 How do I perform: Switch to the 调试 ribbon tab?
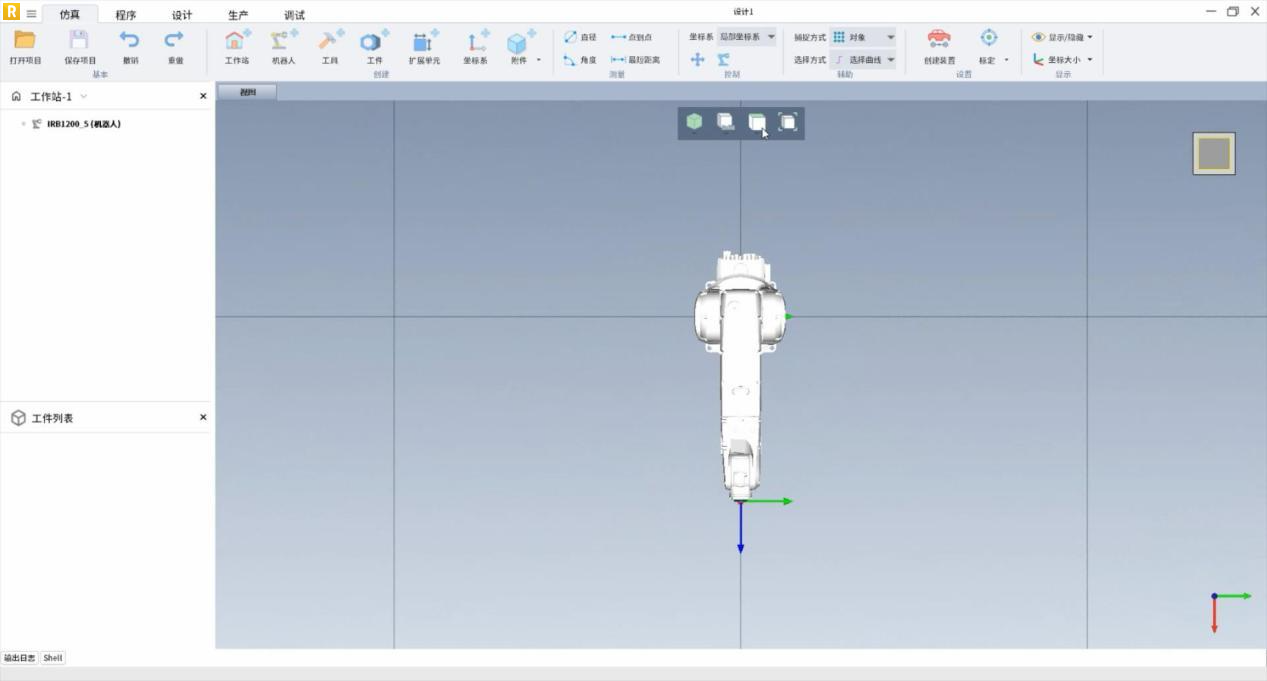(294, 15)
